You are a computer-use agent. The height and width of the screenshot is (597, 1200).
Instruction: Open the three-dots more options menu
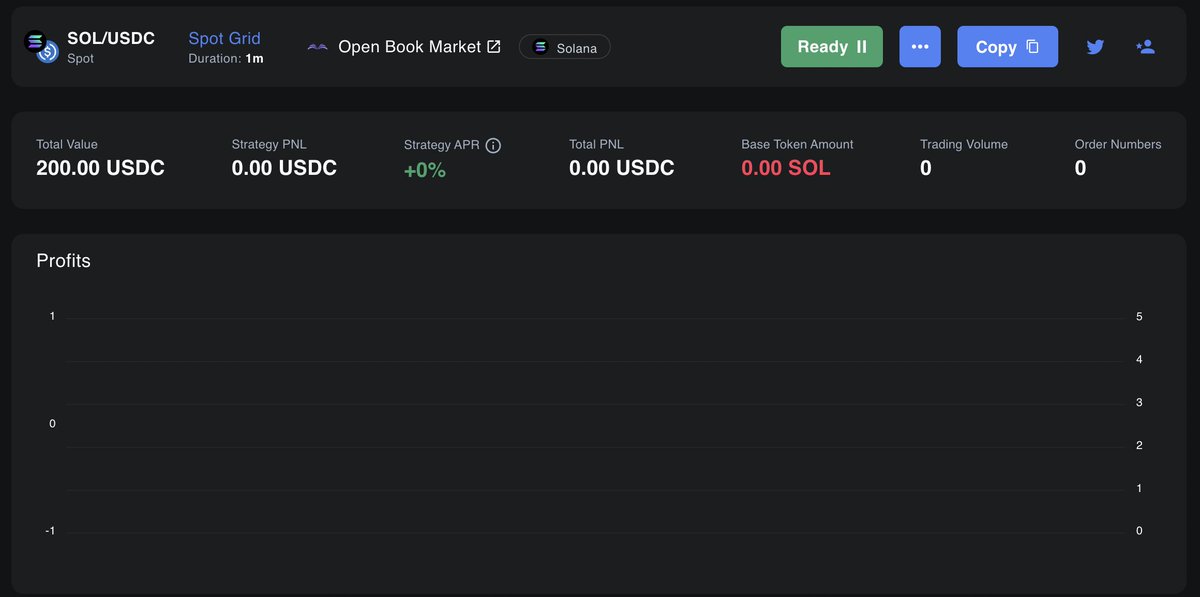pos(920,47)
